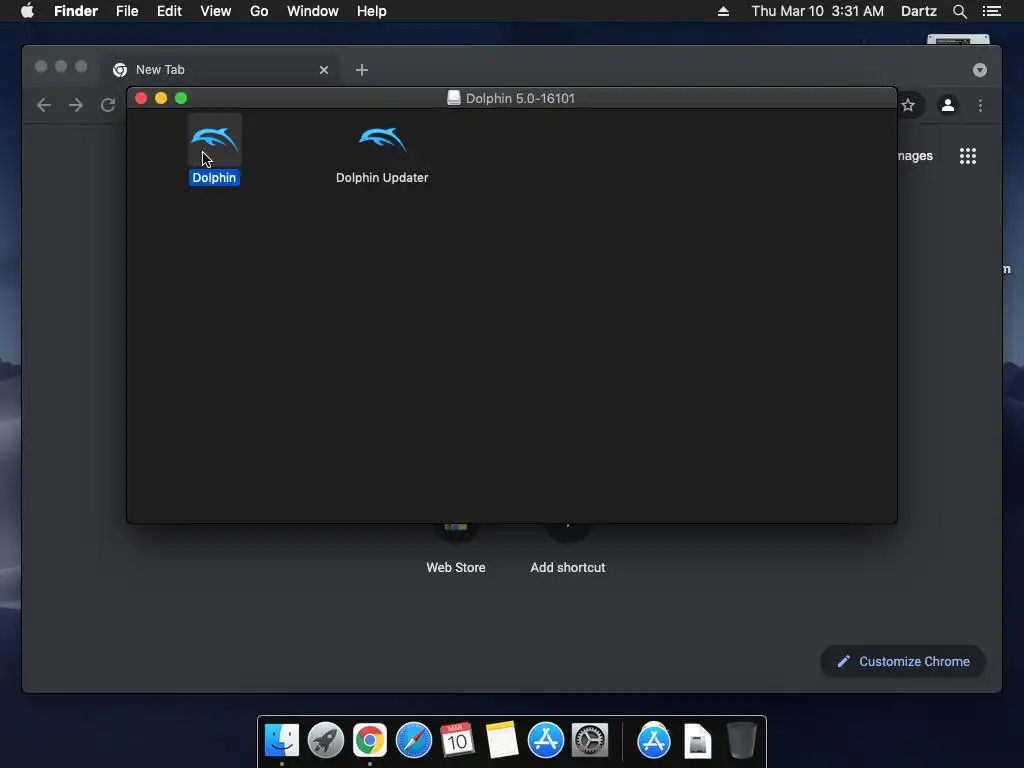Zoom the Dolphin window with green button
This screenshot has height=768, width=1024.
(181, 98)
